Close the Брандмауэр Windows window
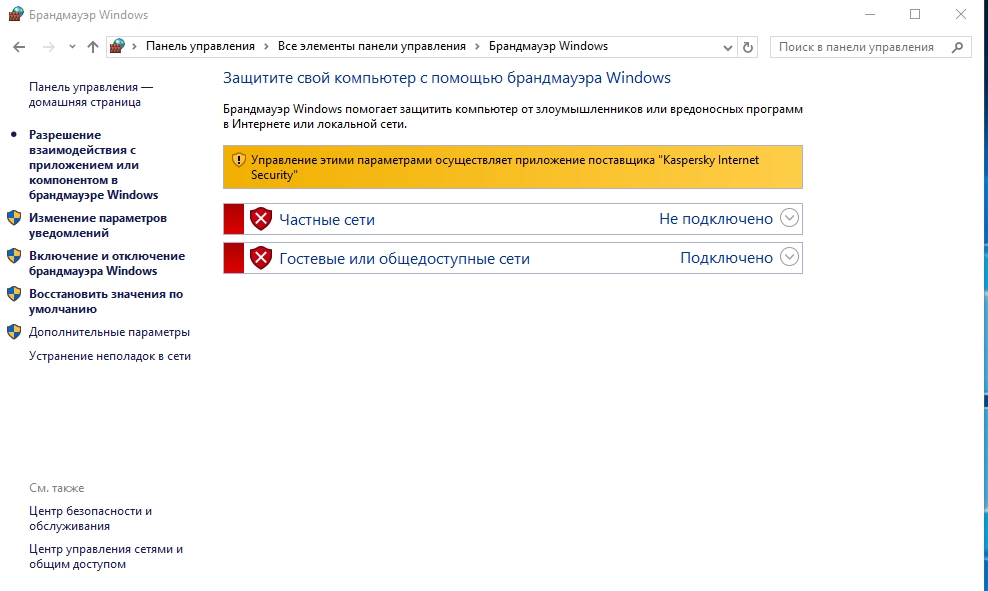Screen dimensions: 988x591 pos(960,14)
